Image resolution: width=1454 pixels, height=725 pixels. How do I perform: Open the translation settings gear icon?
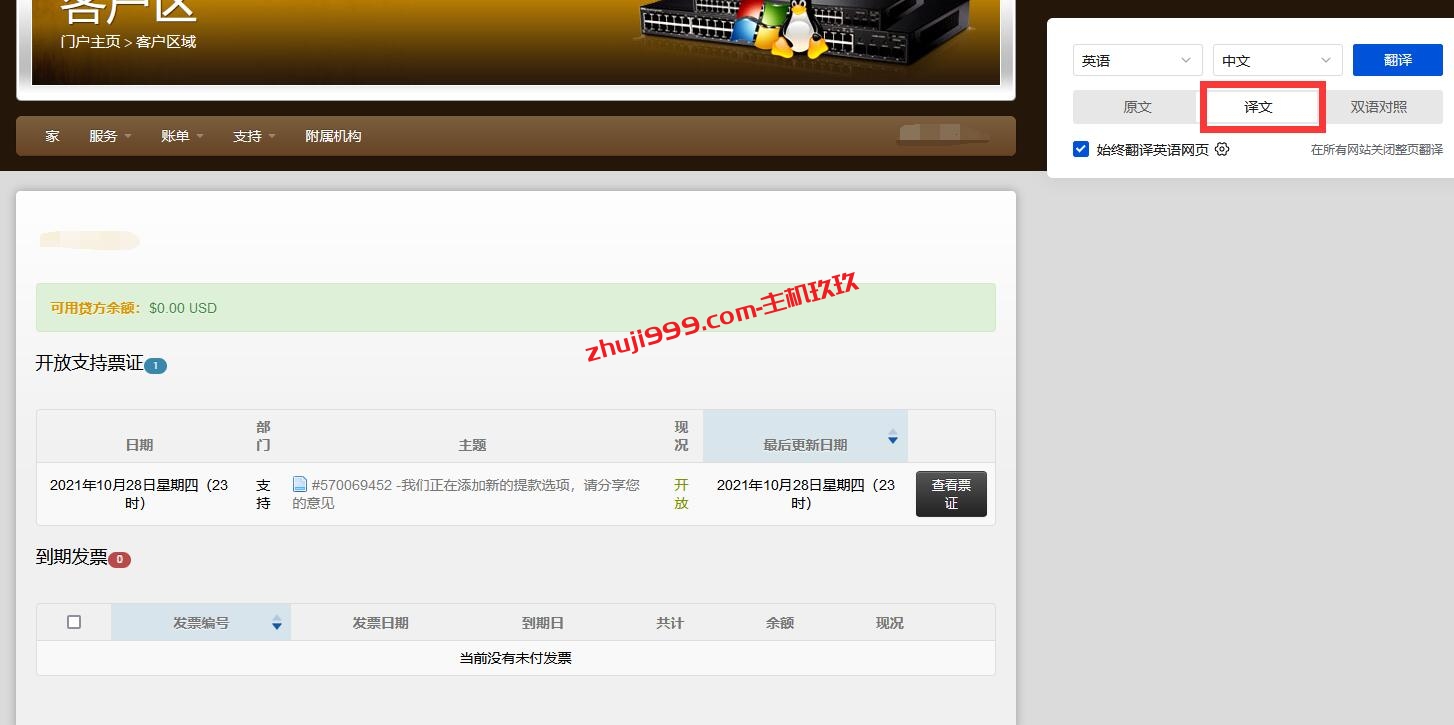click(1222, 149)
